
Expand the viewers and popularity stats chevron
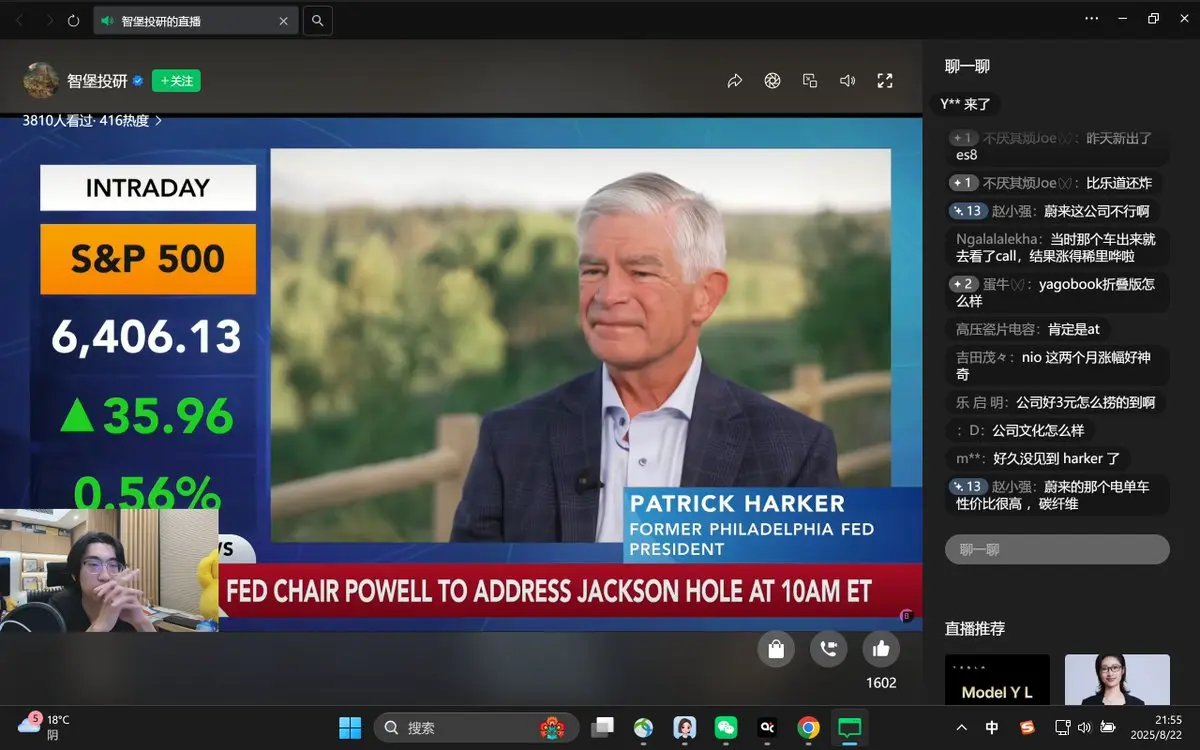[x=158, y=121]
